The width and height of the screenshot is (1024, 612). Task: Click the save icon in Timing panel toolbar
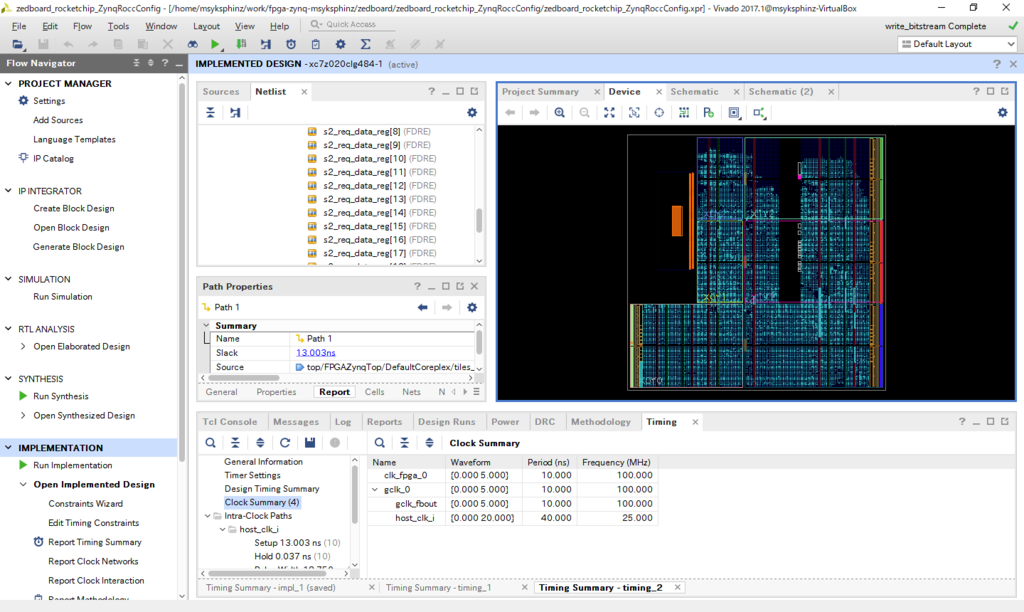310,442
